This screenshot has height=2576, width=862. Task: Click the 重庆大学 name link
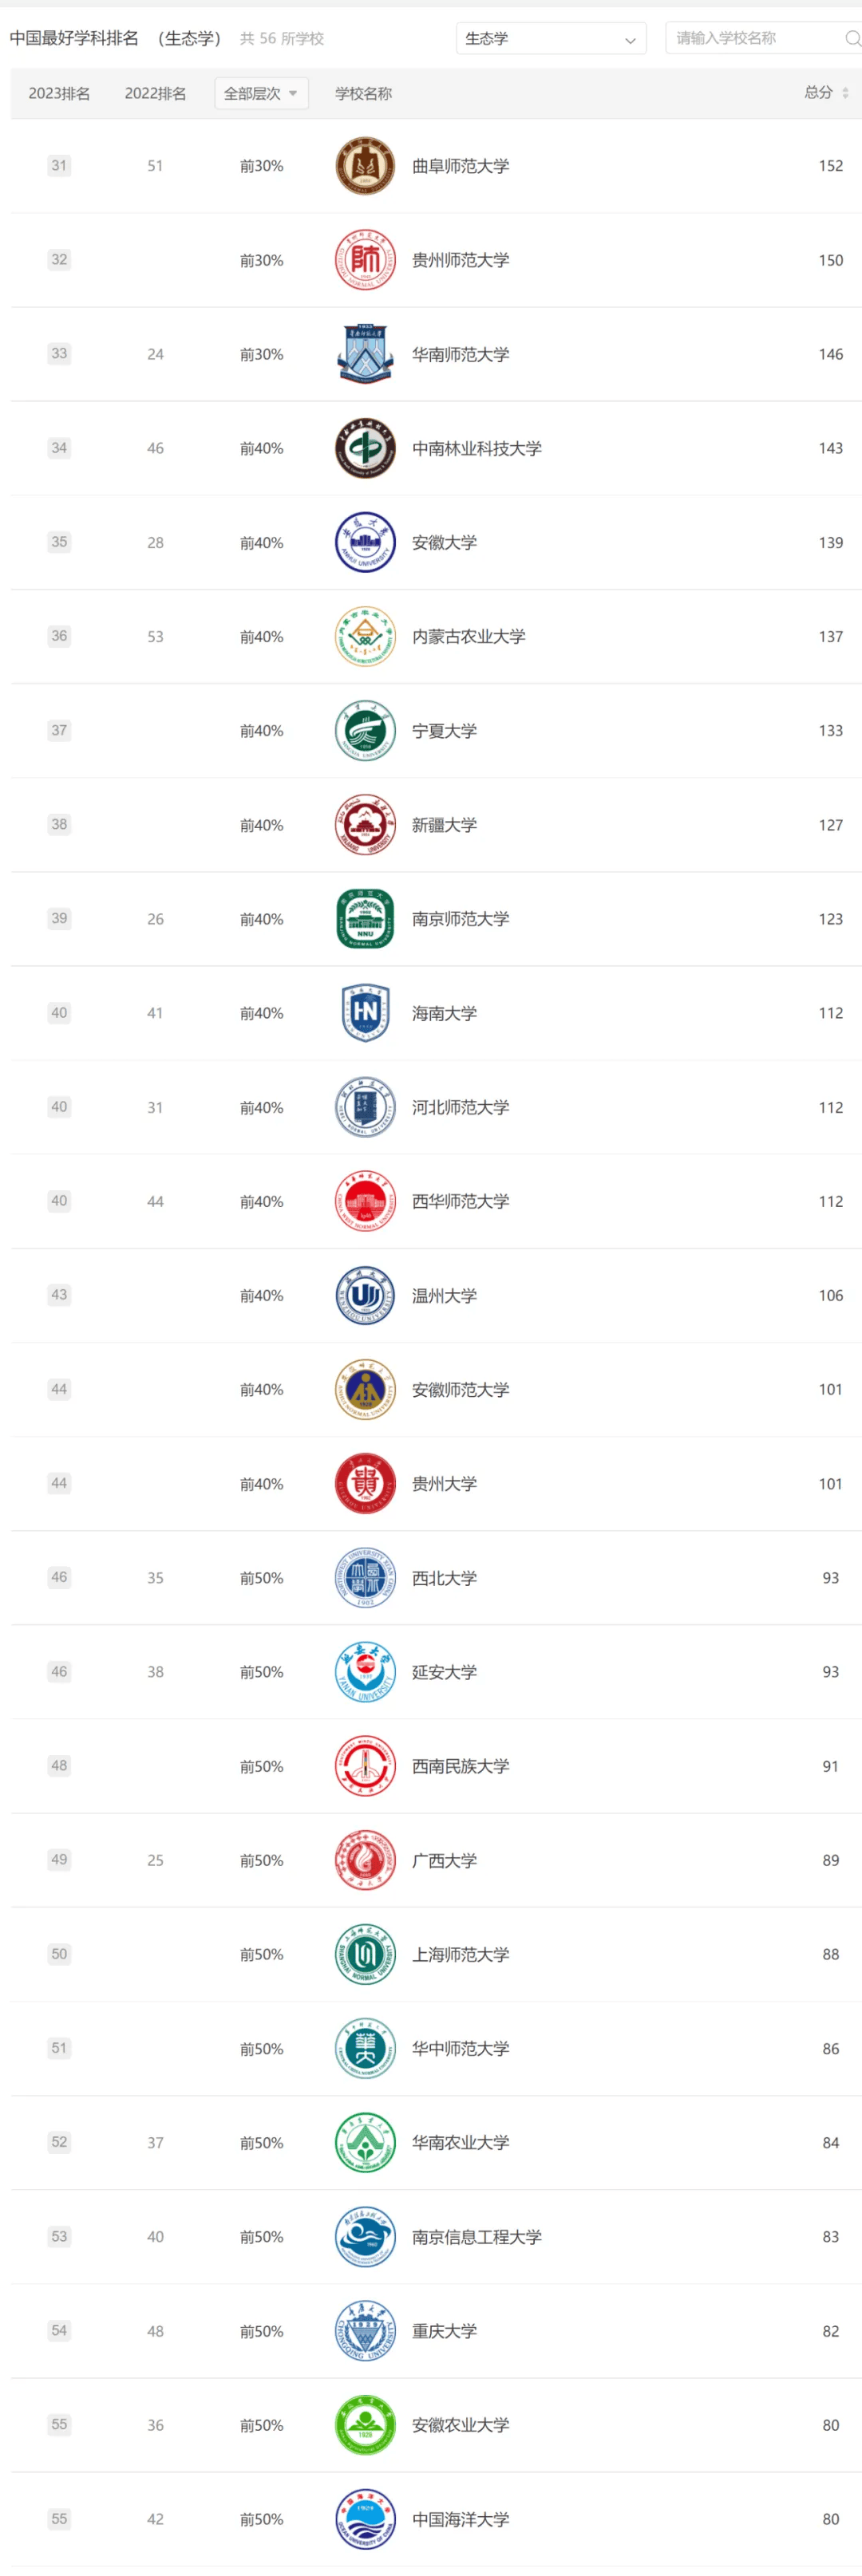click(444, 2331)
